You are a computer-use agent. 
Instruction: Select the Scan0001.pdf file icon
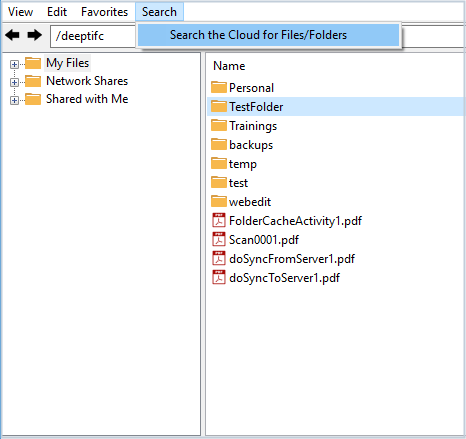pos(219,239)
